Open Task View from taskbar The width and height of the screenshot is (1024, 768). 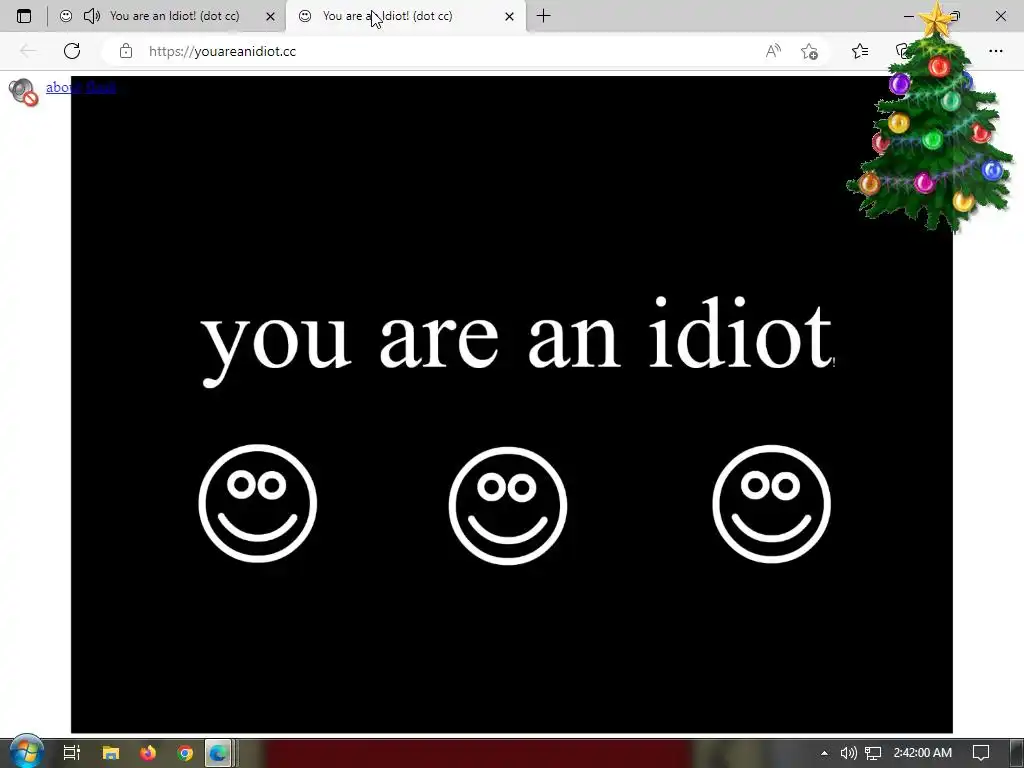pyautogui.click(x=71, y=752)
